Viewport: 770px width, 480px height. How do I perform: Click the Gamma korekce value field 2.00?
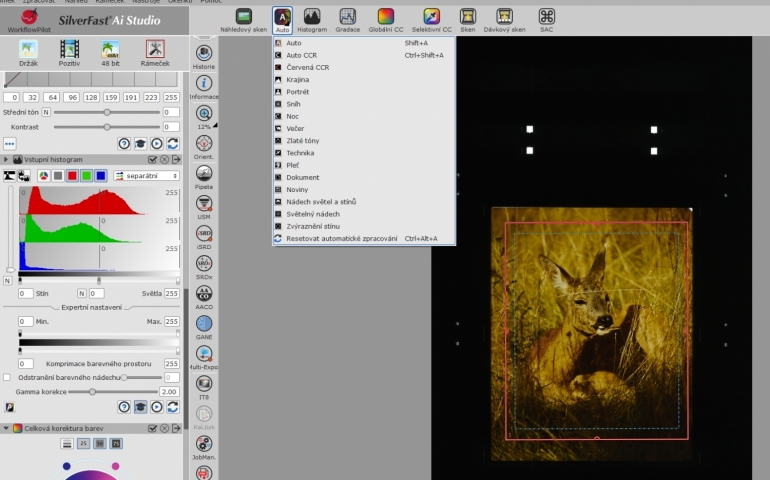[x=169, y=392]
